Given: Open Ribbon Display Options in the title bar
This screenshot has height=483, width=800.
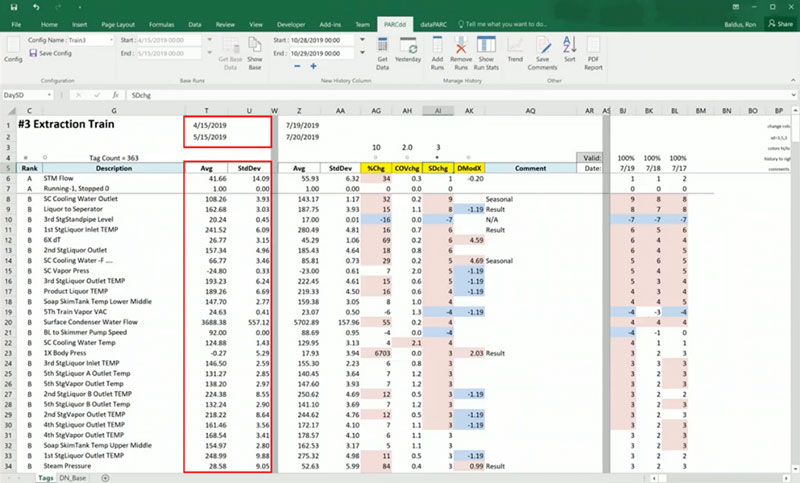Looking at the screenshot, I should click(736, 7).
